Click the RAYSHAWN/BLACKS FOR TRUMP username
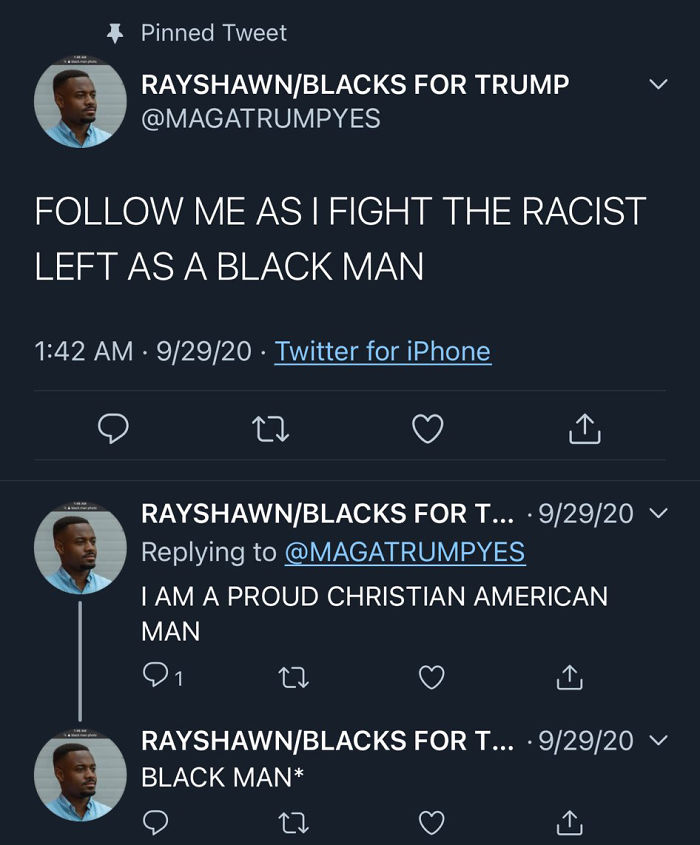 tap(355, 86)
